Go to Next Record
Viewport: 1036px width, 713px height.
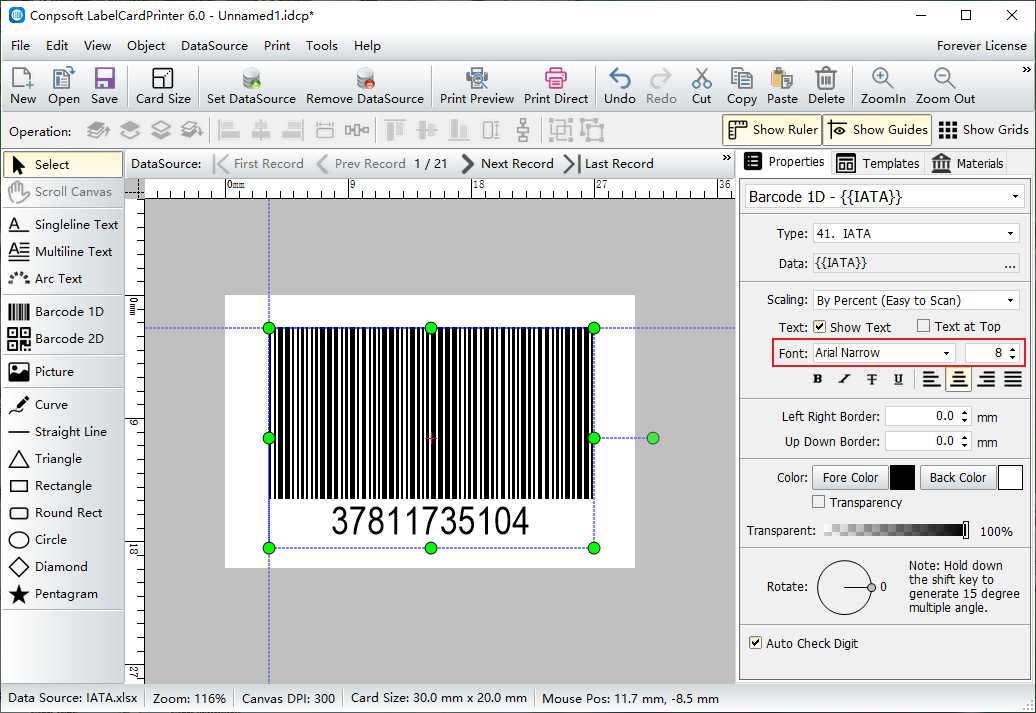[507, 163]
